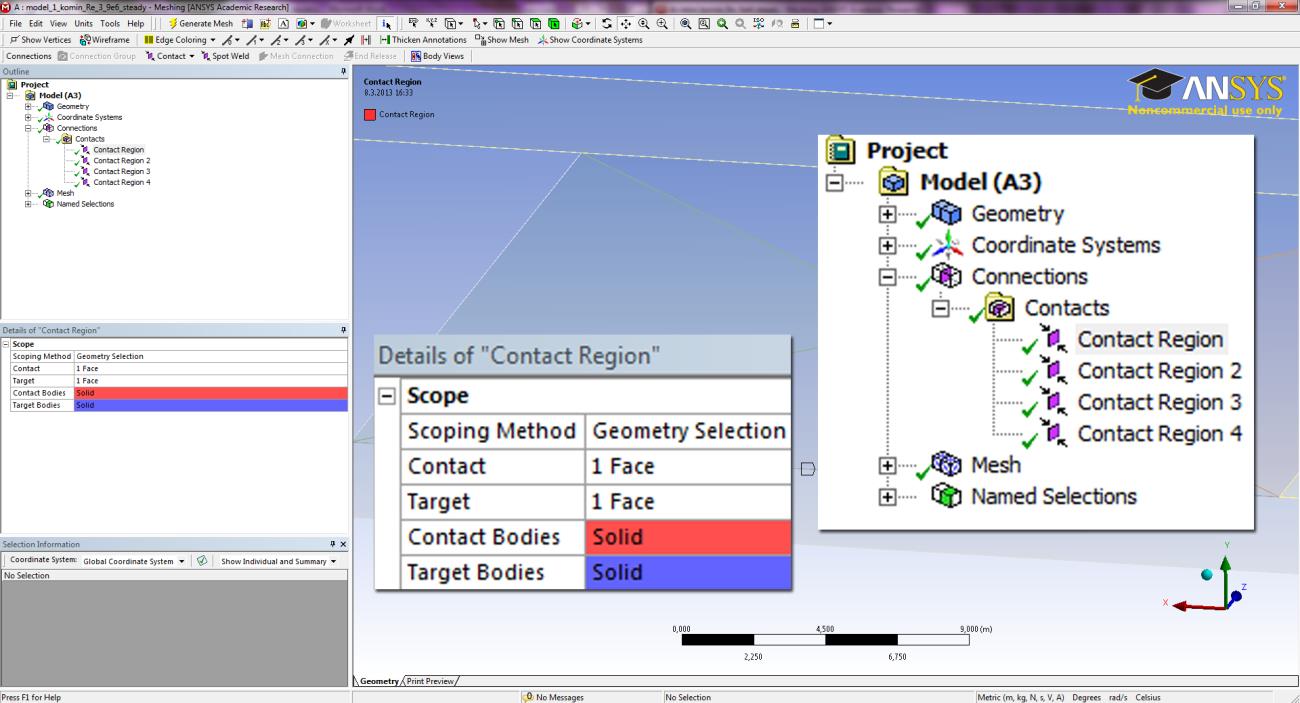Click the cyan isometric ball on triad
The width and height of the screenshot is (1300, 703).
coord(1206,575)
